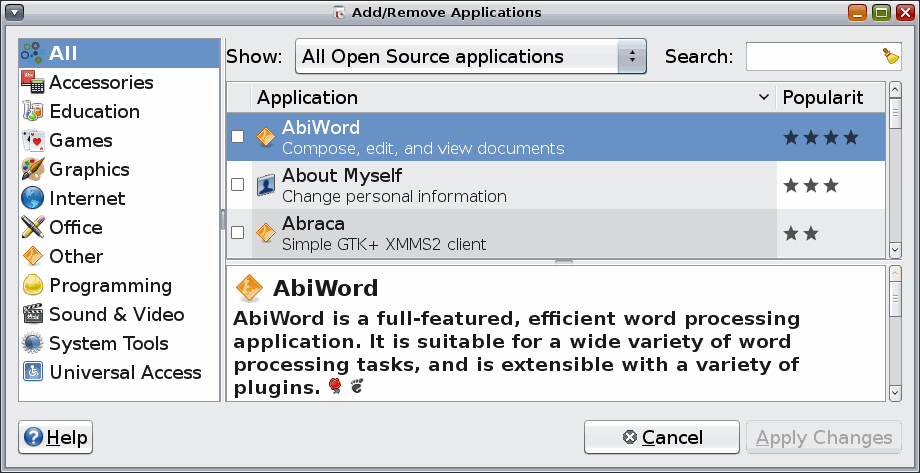The width and height of the screenshot is (920, 473).
Task: Open the window menu in title bar
Action: point(14,12)
